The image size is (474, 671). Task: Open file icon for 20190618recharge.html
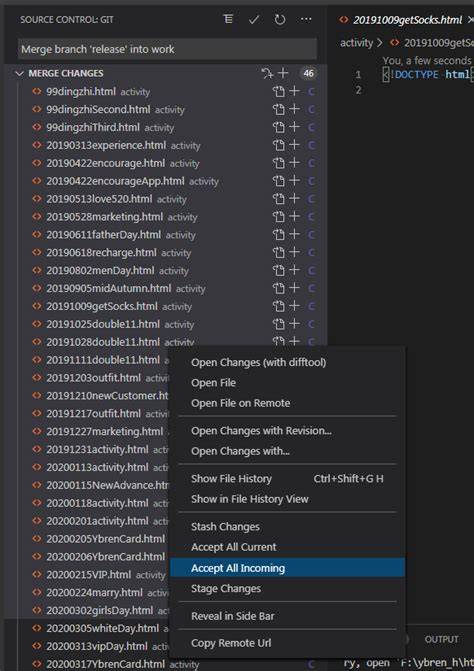tap(279, 252)
